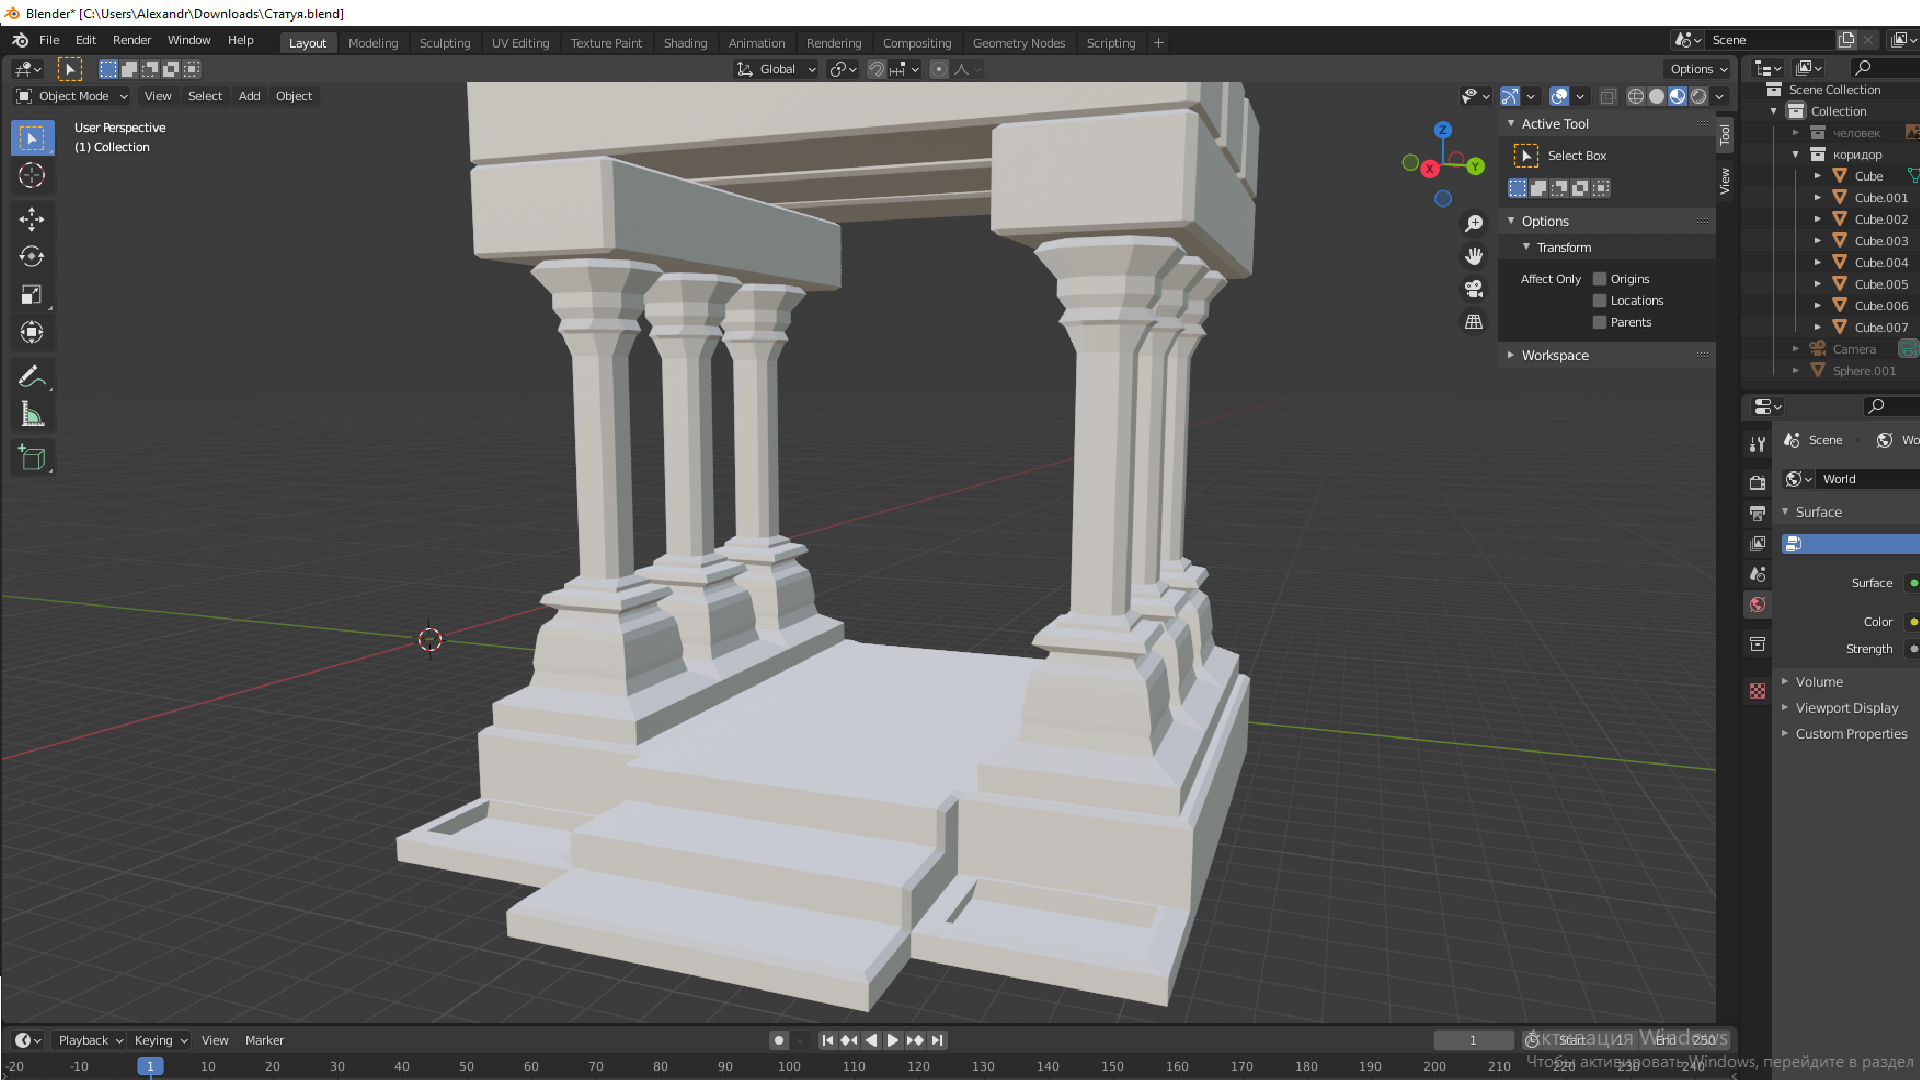
Task: Click the current frame number field
Action: coord(1473,1041)
